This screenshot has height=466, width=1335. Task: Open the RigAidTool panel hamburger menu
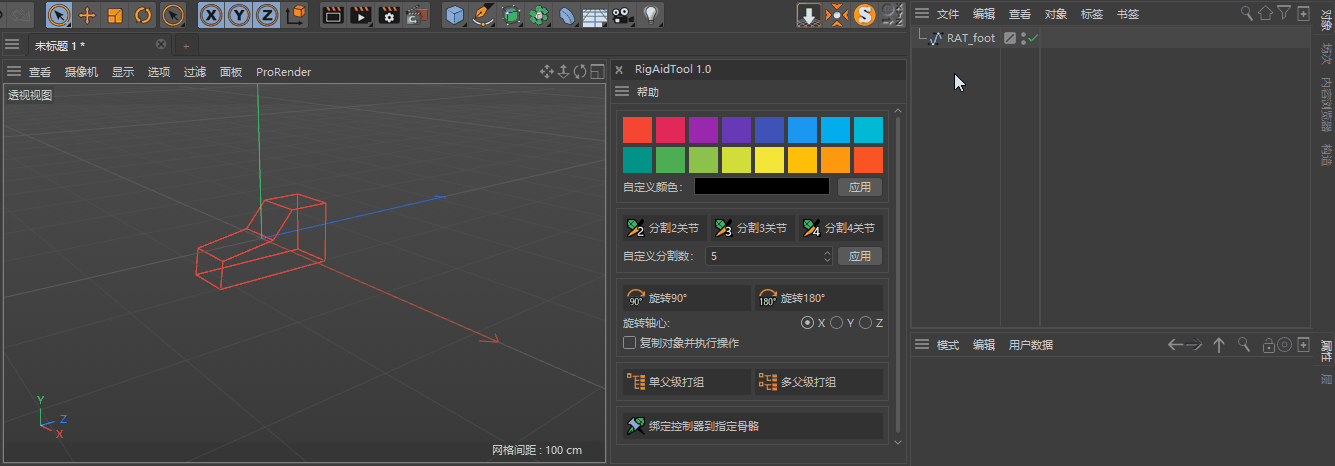(622, 92)
